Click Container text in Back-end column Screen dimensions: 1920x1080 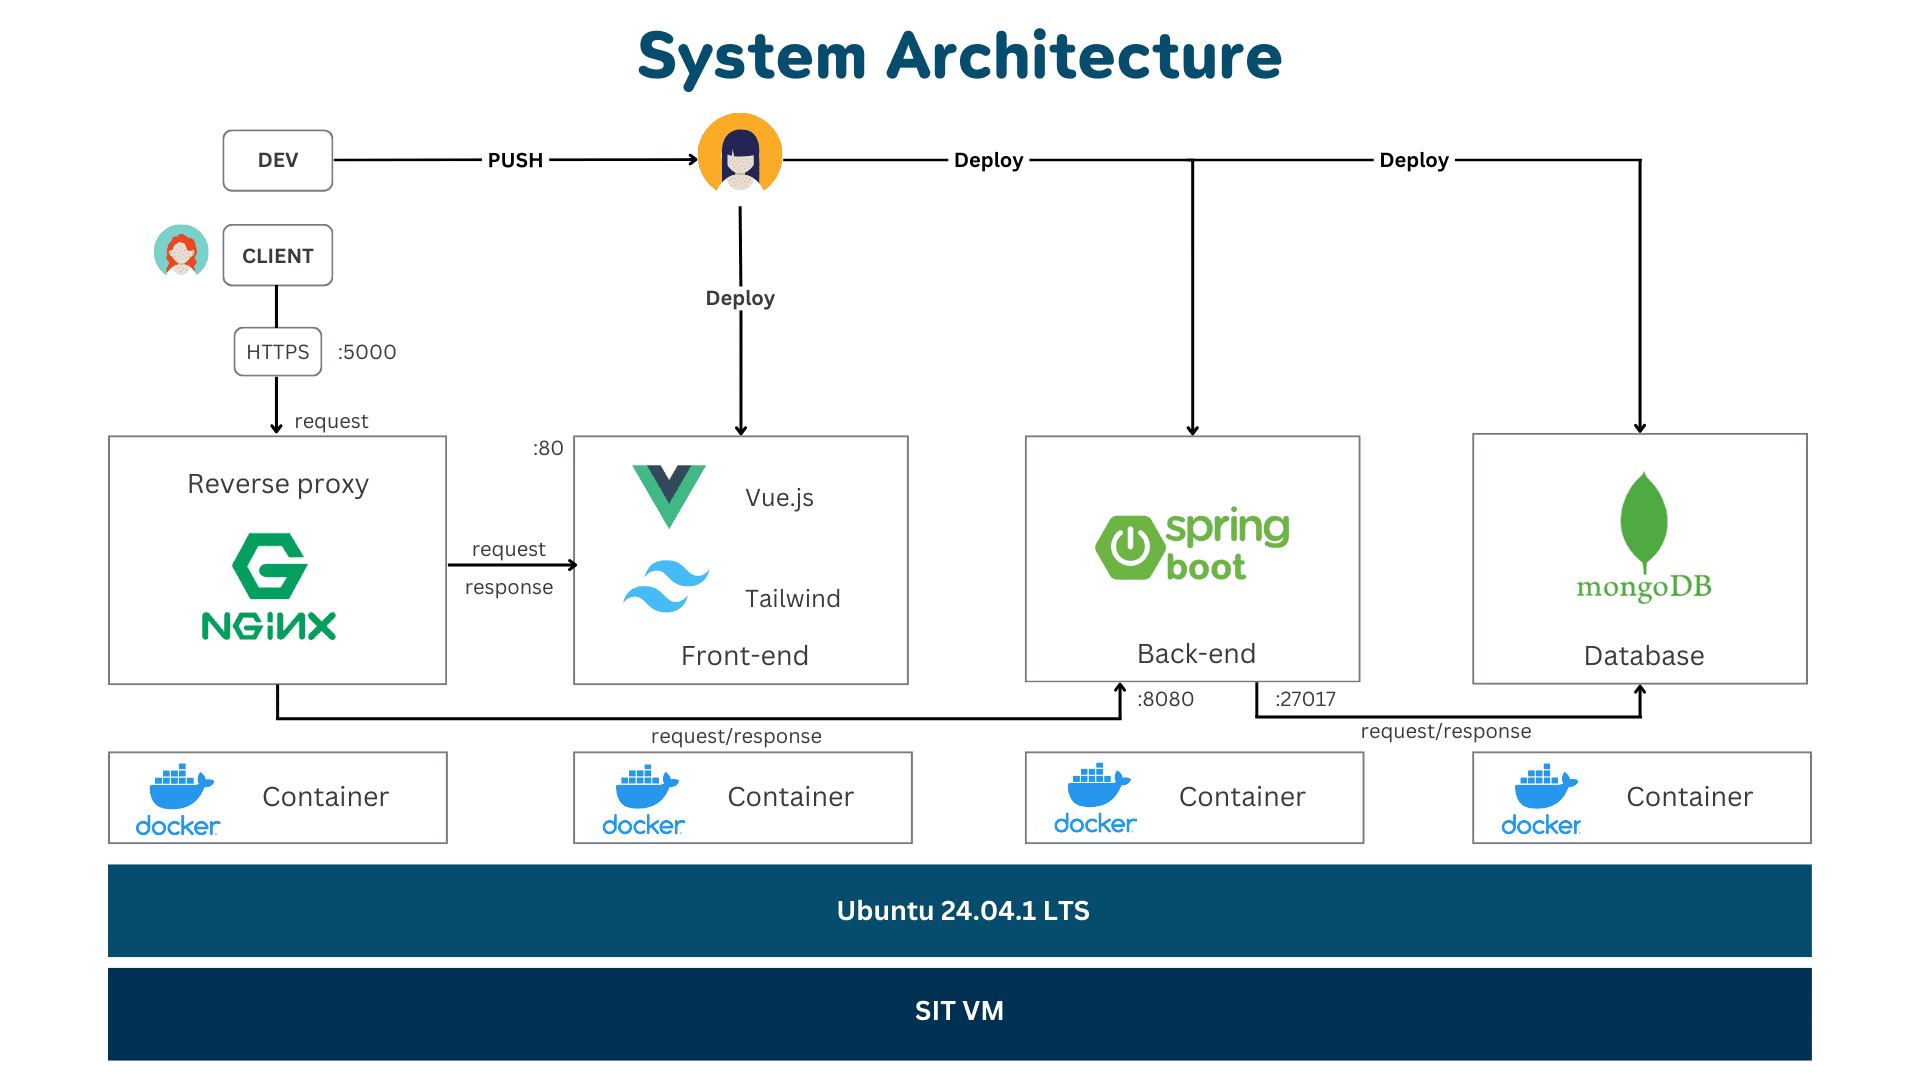point(1242,797)
